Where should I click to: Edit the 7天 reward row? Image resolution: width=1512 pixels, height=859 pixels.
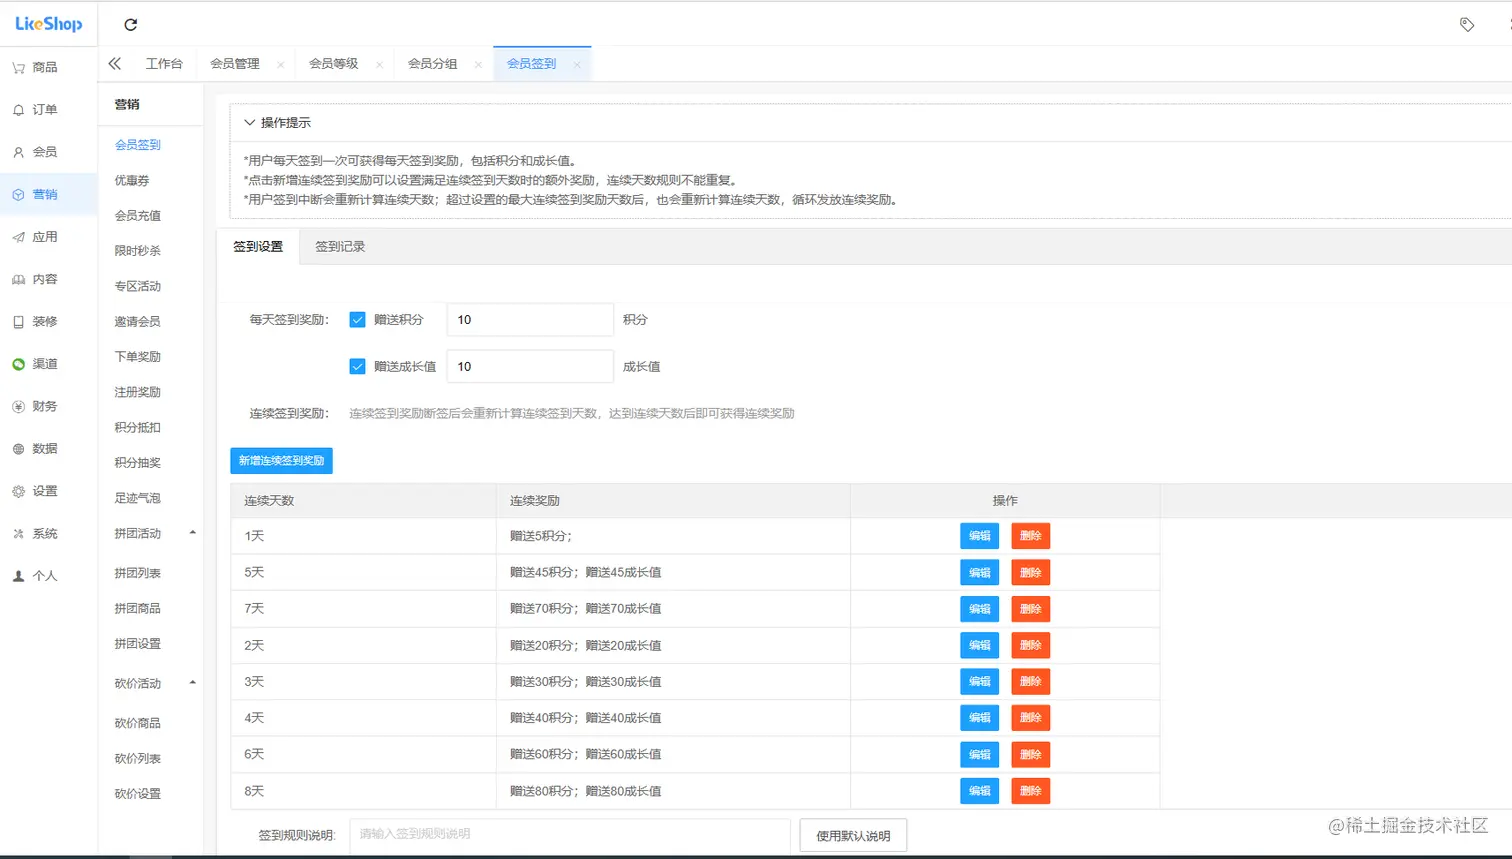pyautogui.click(x=979, y=609)
